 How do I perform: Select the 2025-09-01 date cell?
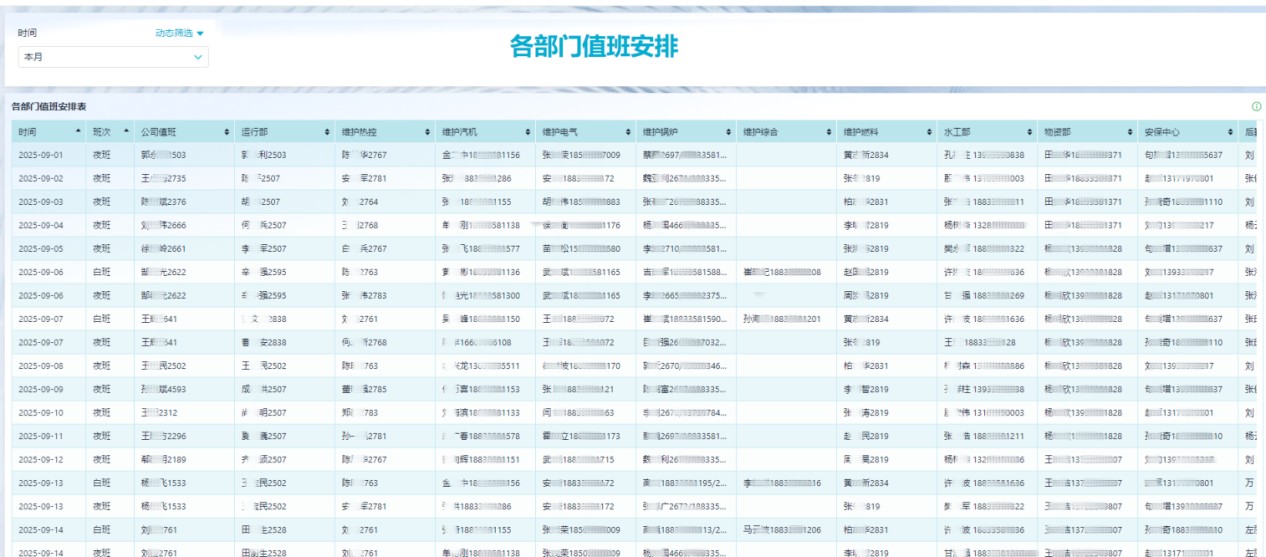(41, 155)
